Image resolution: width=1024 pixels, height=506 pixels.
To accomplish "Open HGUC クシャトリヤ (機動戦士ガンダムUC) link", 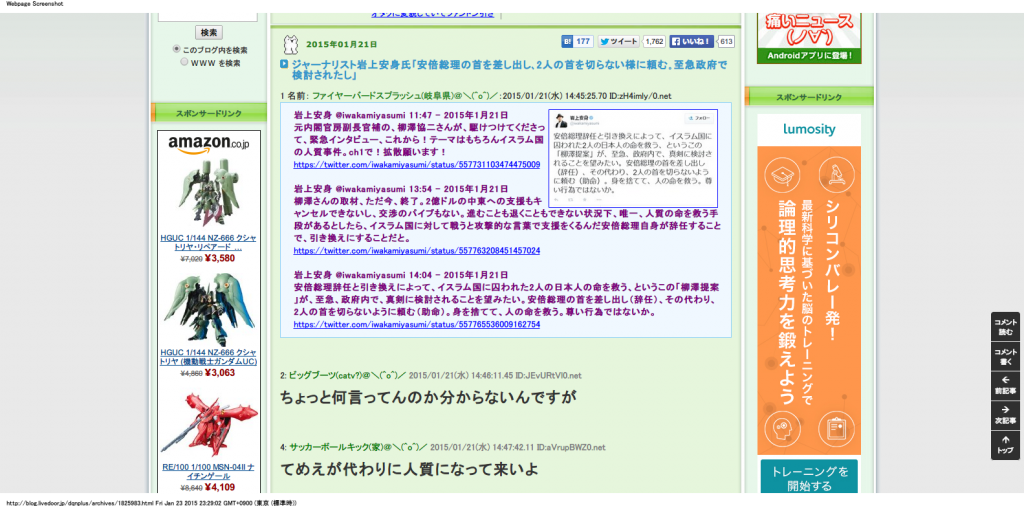I will coord(208,357).
